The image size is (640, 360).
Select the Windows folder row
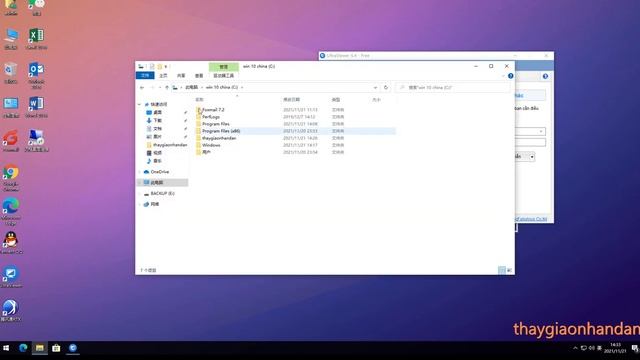pos(296,145)
